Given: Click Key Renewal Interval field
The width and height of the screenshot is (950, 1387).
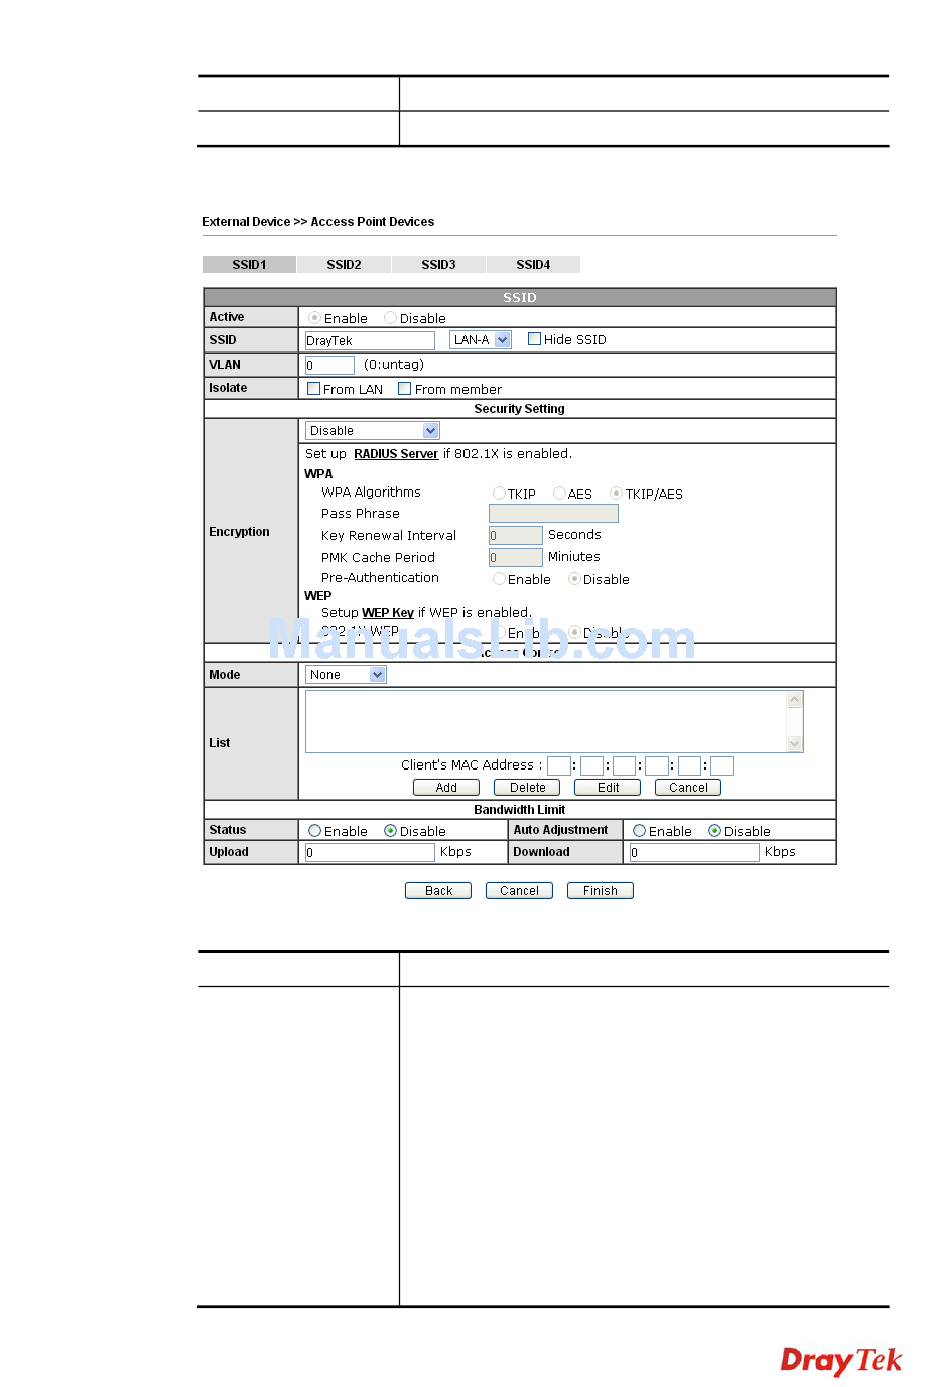Looking at the screenshot, I should point(516,536).
